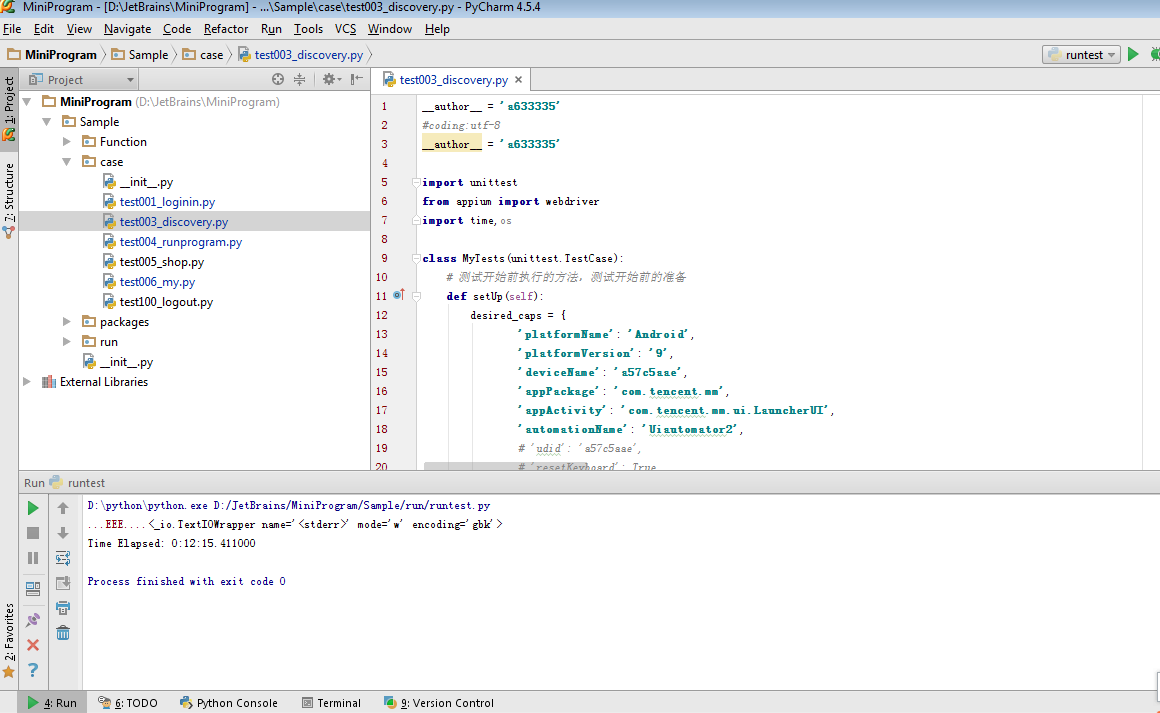Image resolution: width=1160 pixels, height=713 pixels.
Task: Expand the Function folder
Action: [x=67, y=141]
